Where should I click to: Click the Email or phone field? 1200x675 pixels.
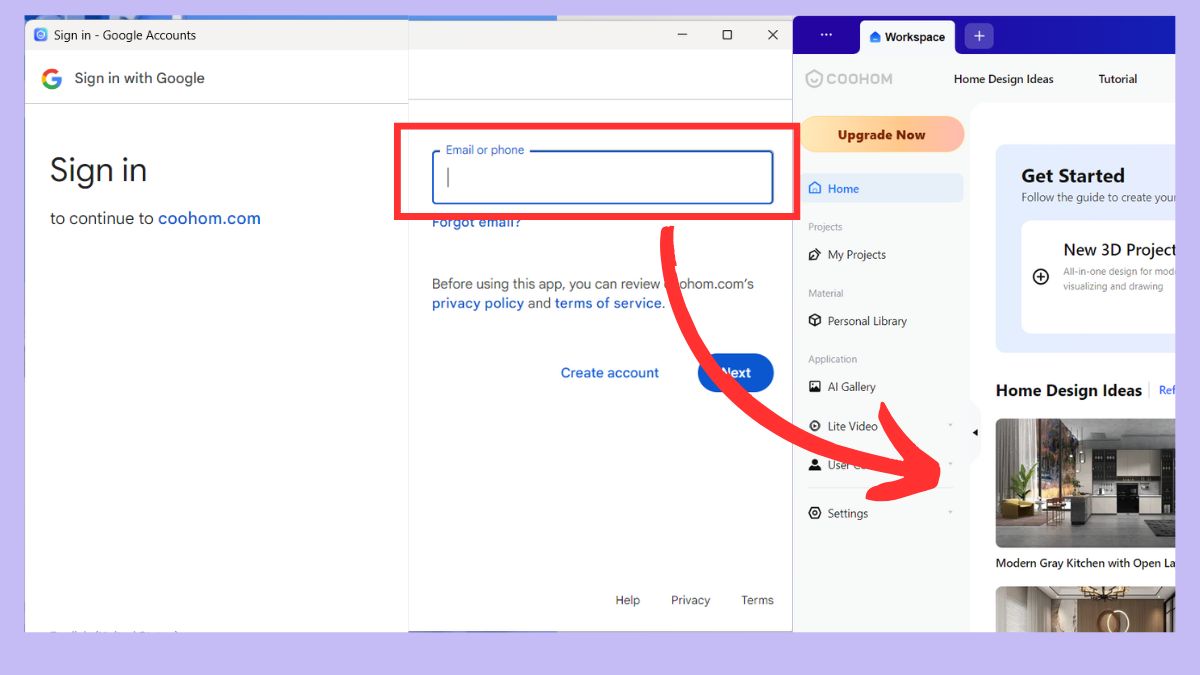[602, 178]
